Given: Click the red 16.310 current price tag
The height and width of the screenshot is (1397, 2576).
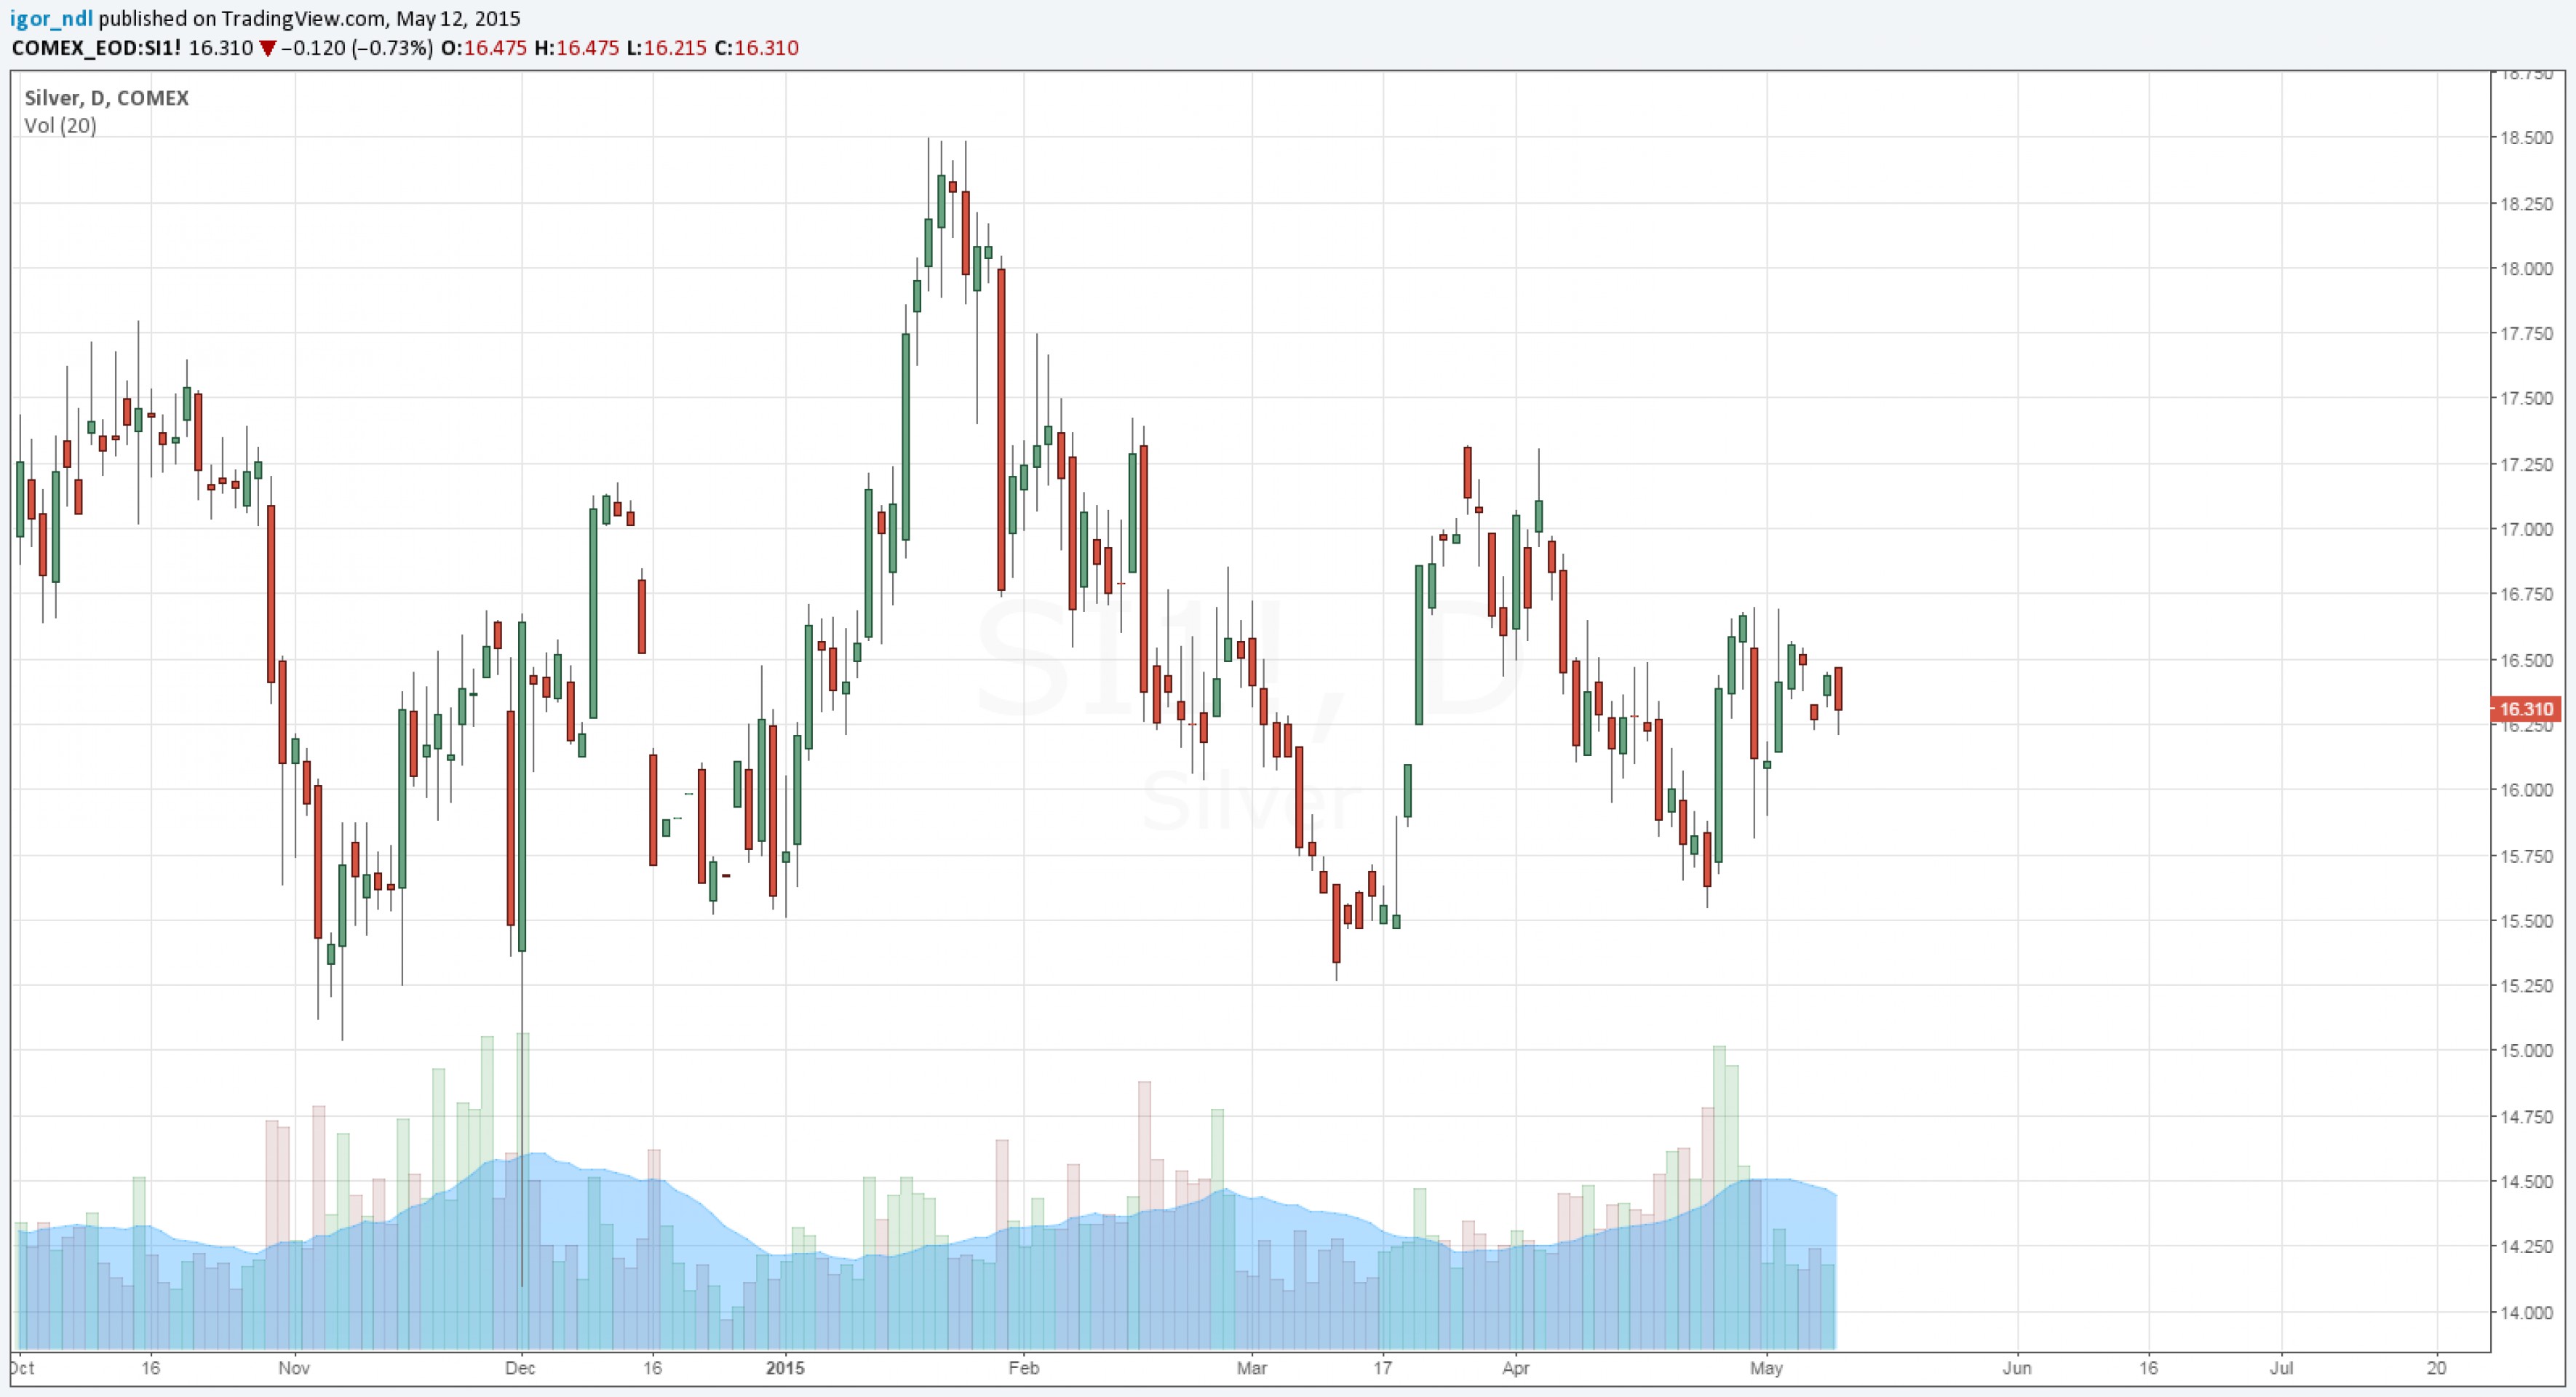Looking at the screenshot, I should coord(2526,709).
